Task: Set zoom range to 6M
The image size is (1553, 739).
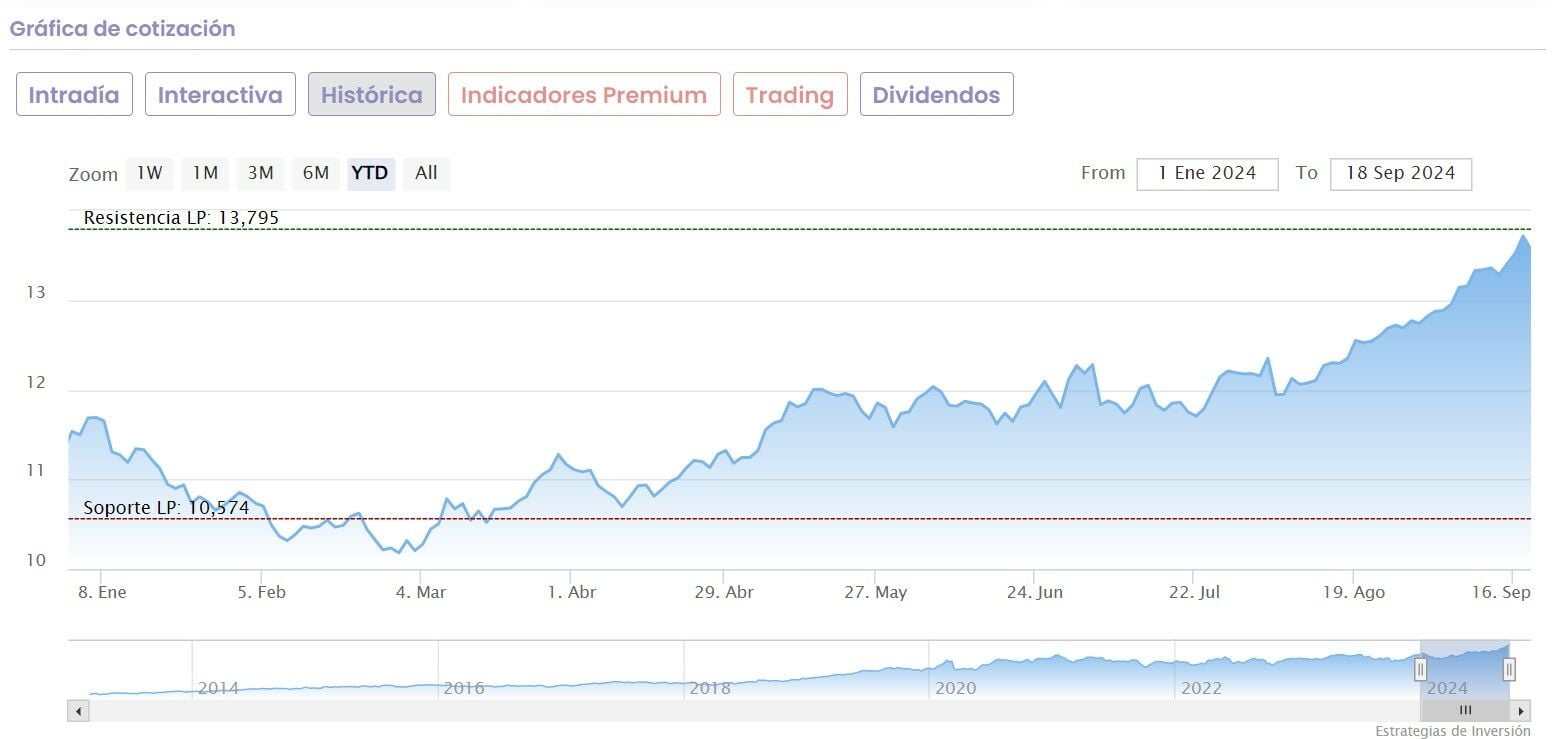Action: point(316,173)
